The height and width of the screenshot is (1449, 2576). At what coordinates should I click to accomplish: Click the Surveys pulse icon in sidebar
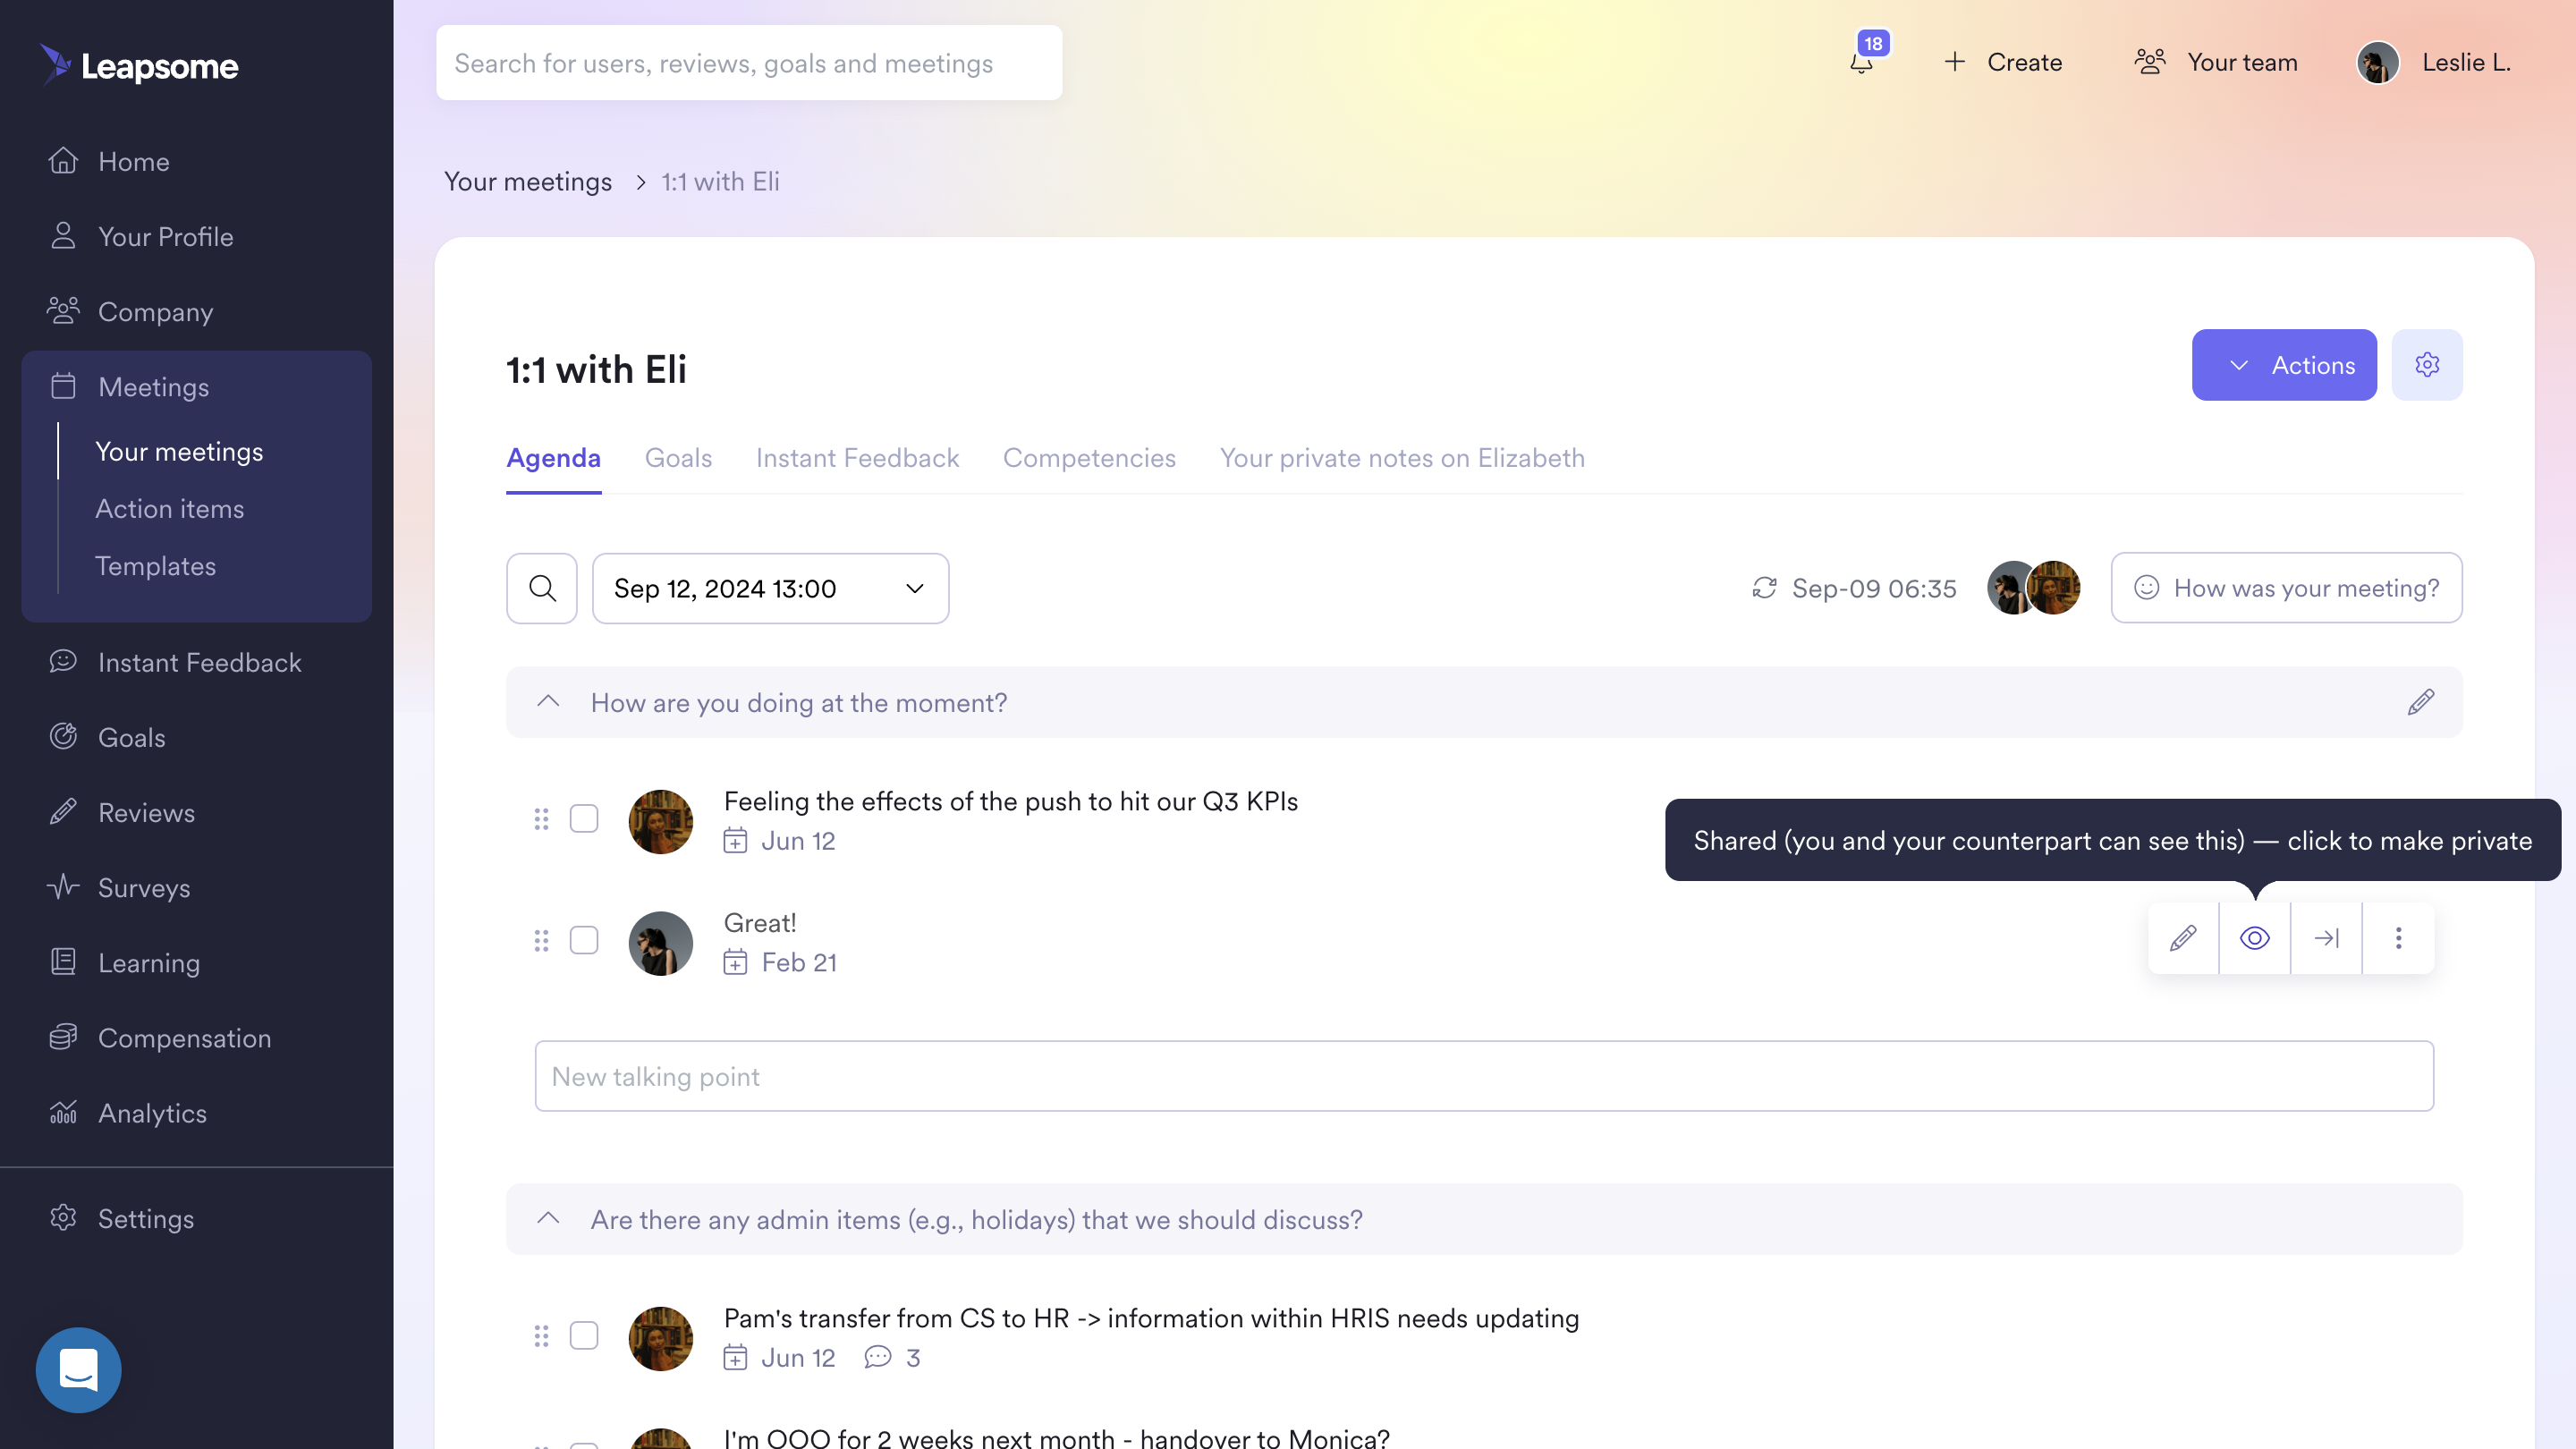tap(63, 886)
